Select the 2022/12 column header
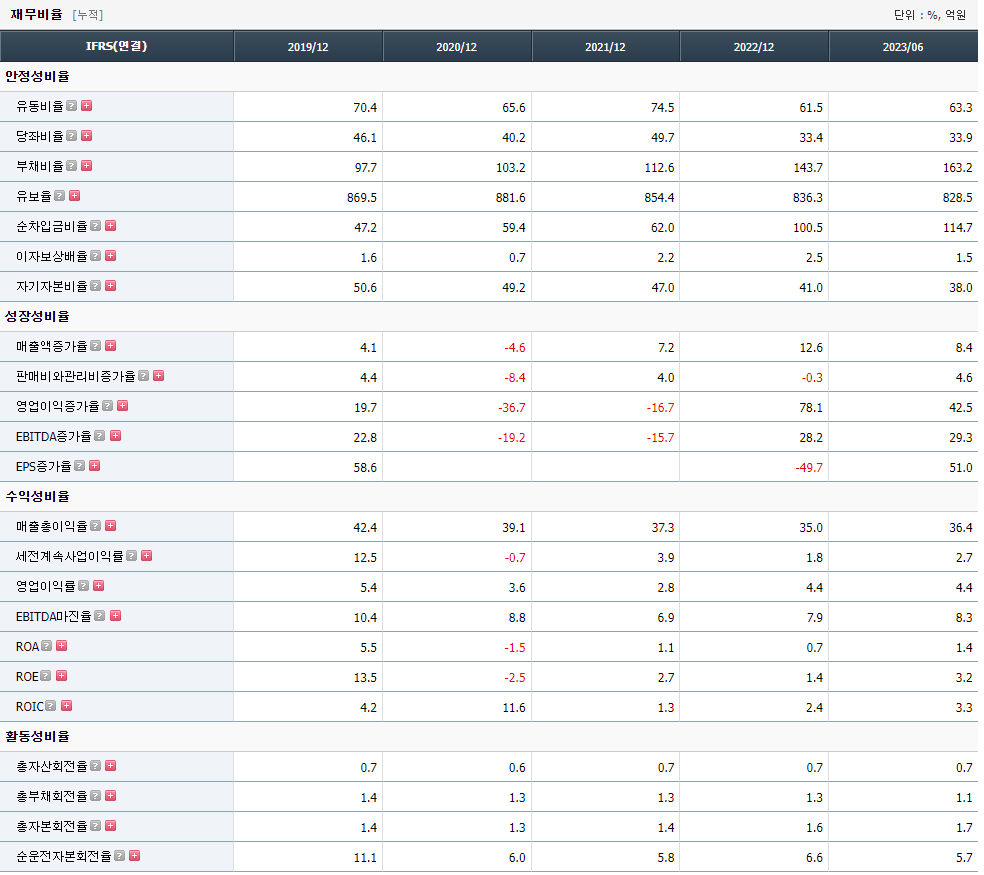 754,46
